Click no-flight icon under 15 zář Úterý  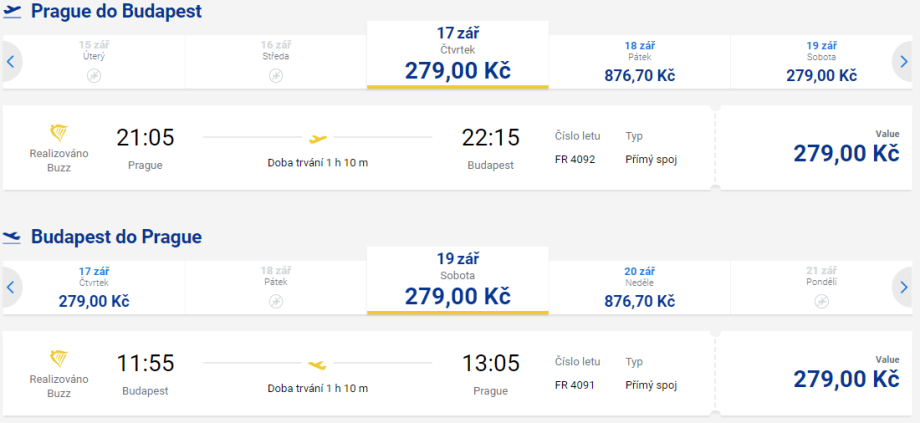(94, 76)
